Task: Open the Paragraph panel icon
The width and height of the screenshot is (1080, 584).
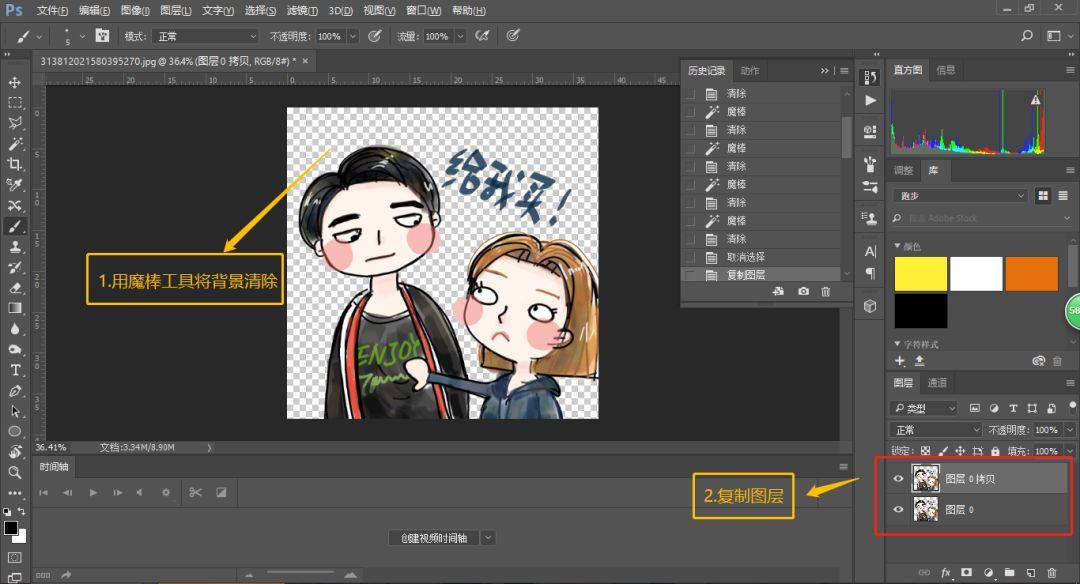Action: 870,274
